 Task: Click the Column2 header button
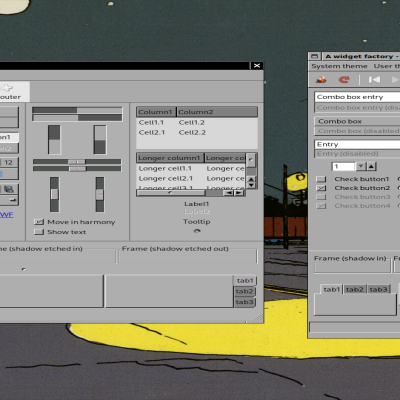(217, 112)
